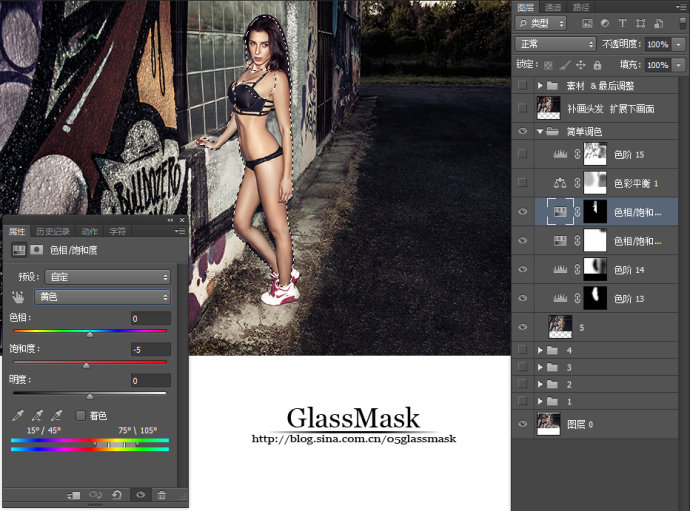Click the 色相 hue value field
The width and height of the screenshot is (690, 511).
pyautogui.click(x=151, y=318)
